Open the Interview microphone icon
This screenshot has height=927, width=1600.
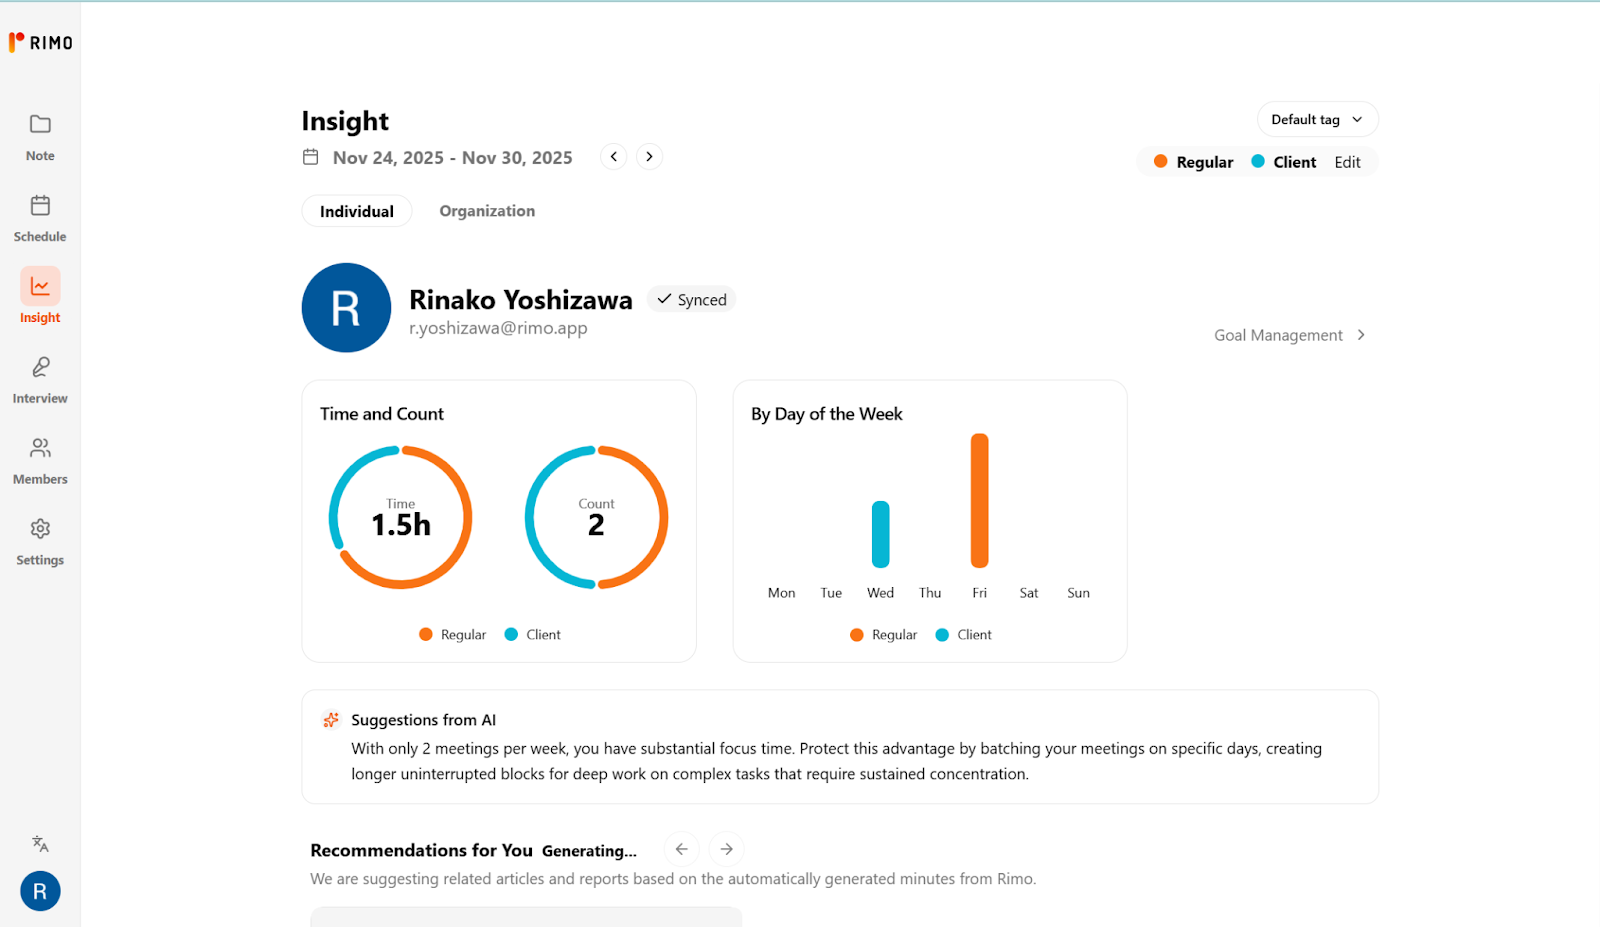tap(40, 368)
